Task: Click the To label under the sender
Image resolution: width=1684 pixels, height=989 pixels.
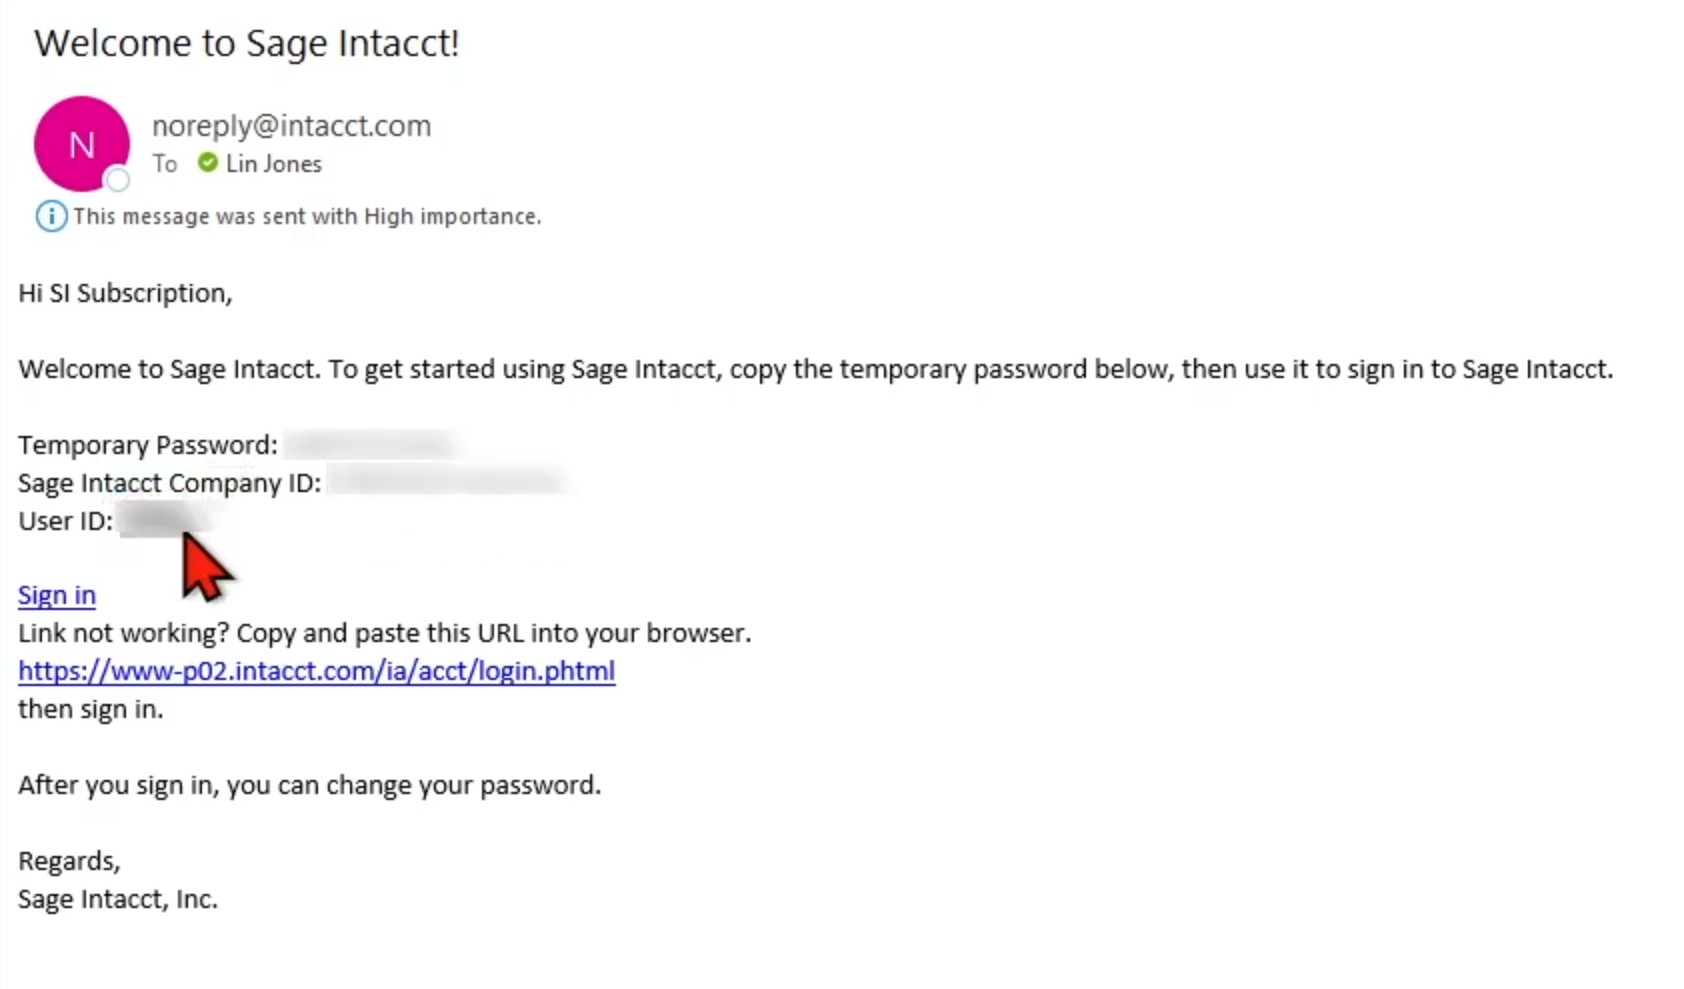Action: [x=165, y=164]
